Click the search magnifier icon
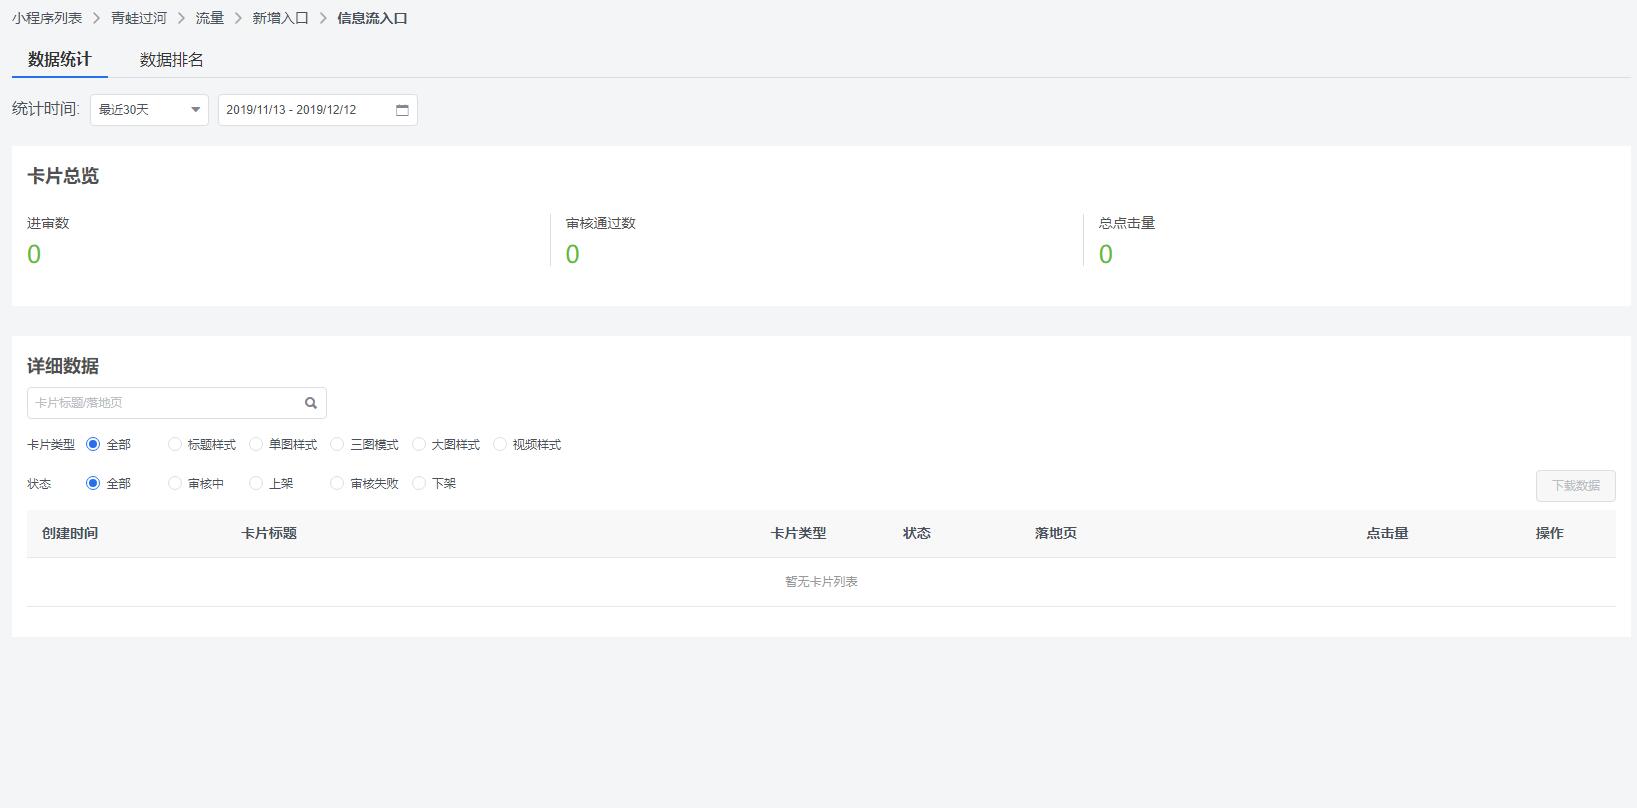 tap(311, 403)
